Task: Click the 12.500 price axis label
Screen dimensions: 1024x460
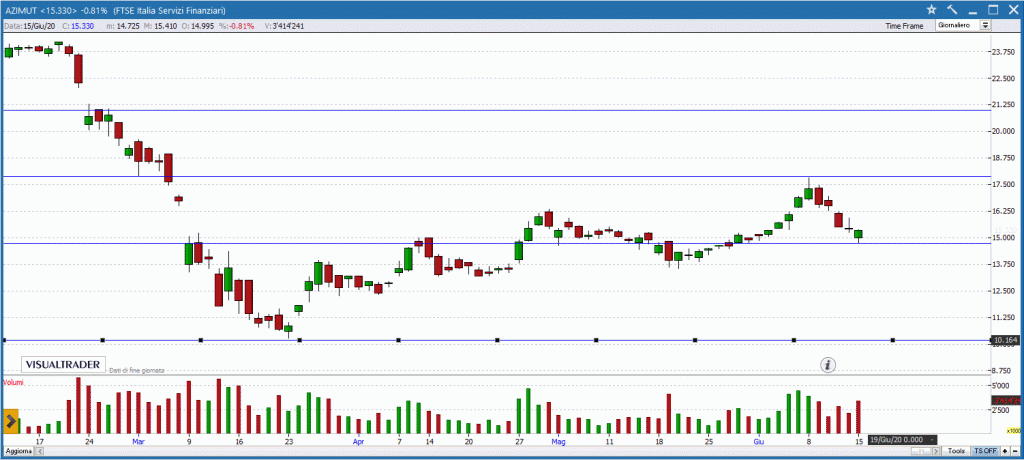Action: point(1006,291)
